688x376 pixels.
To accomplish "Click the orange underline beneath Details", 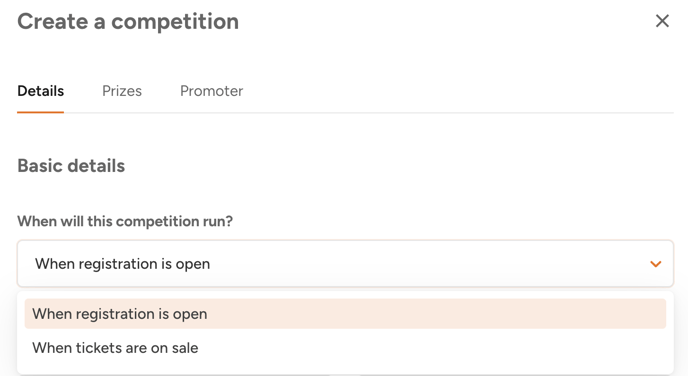I will point(40,112).
